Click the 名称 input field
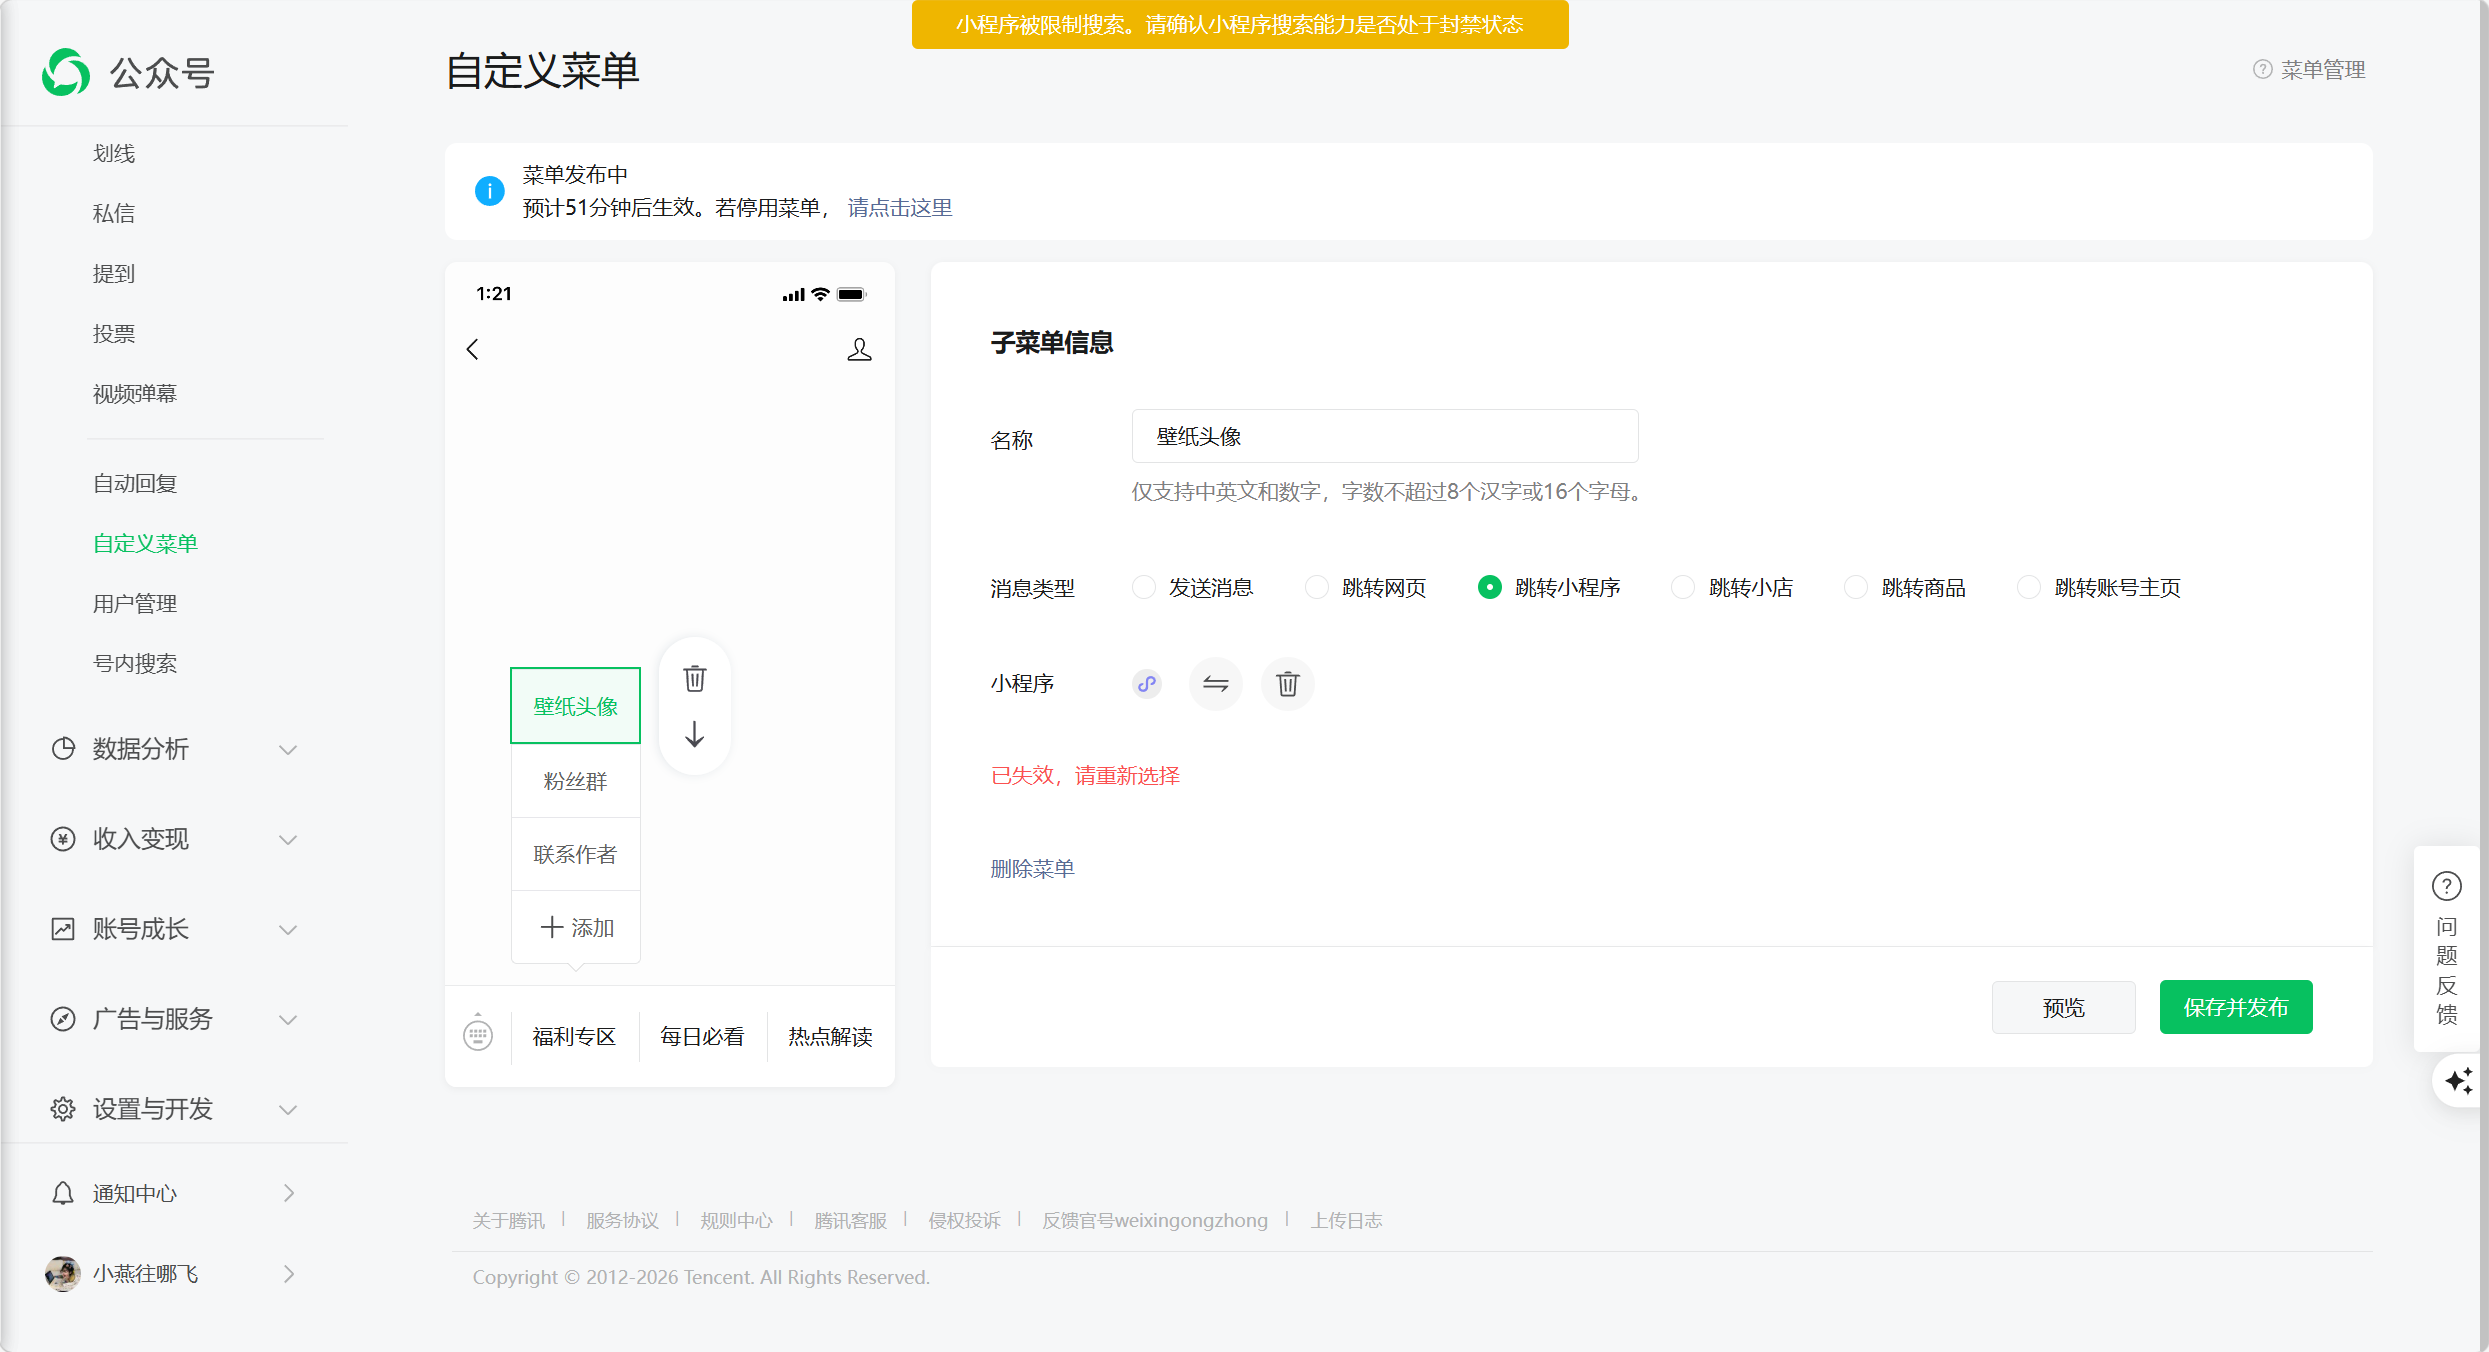 [x=1384, y=436]
